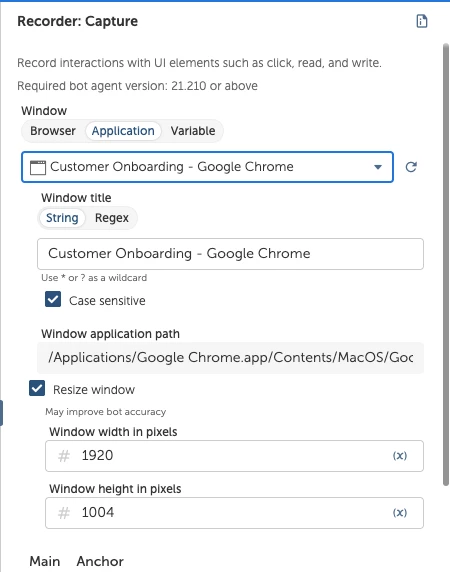The image size is (450, 572).
Task: Click the hash icon in height field
Action: (64, 513)
